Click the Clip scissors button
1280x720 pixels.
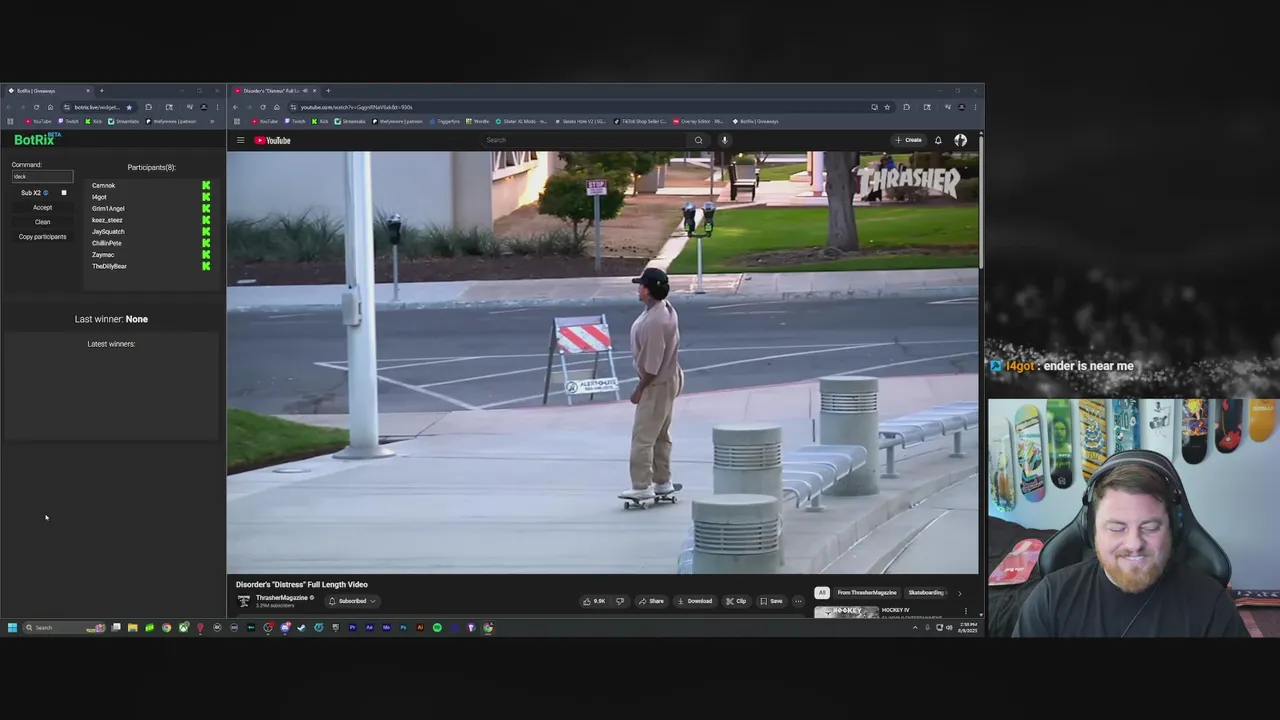[x=736, y=601]
